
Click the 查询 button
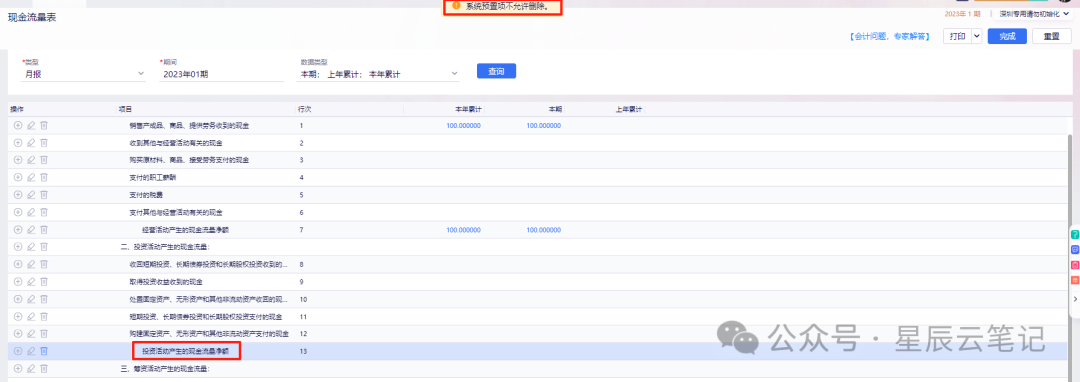pyautogui.click(x=496, y=71)
